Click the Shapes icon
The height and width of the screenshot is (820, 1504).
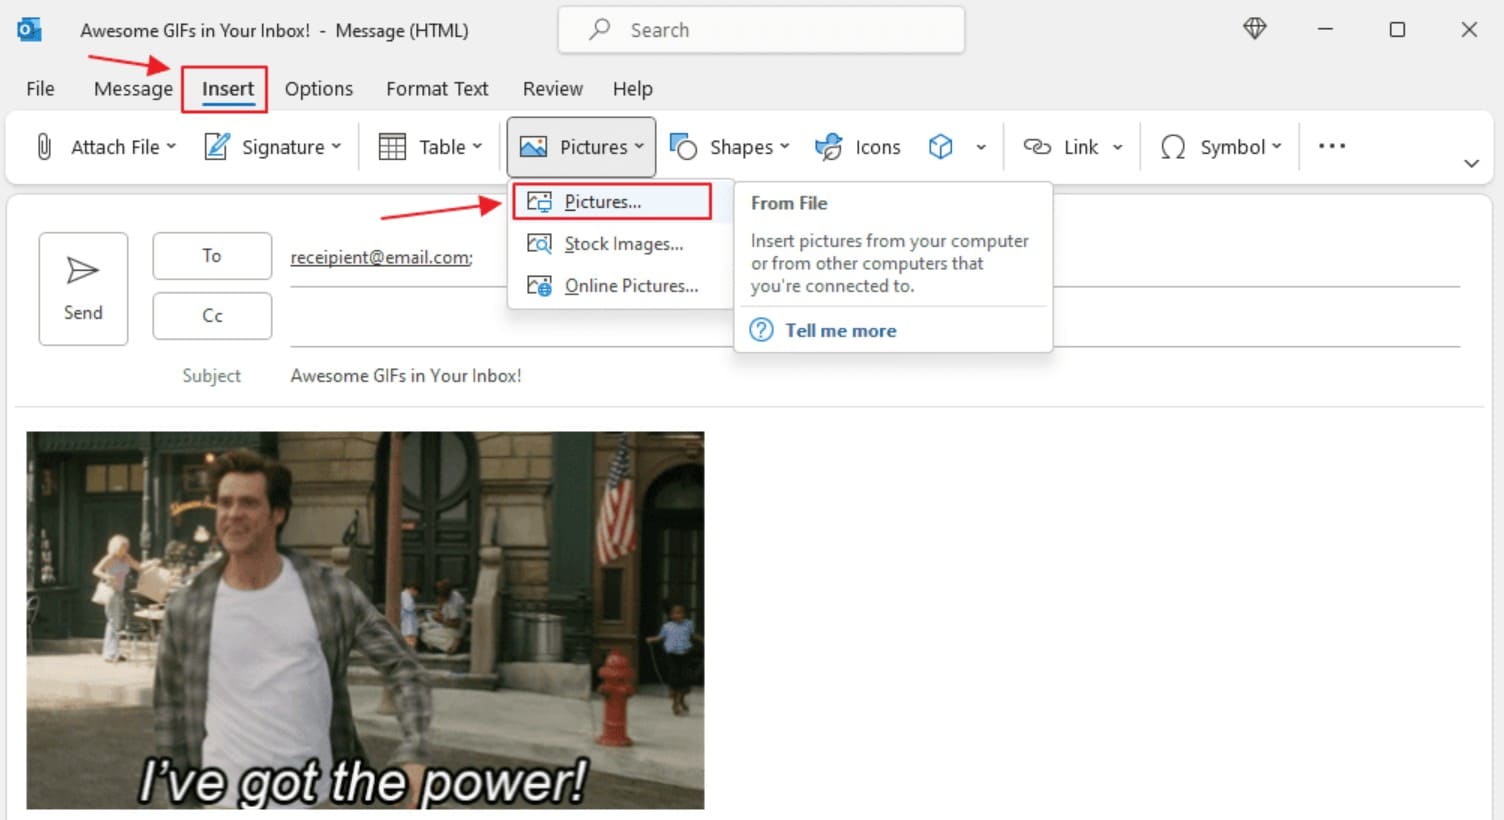[x=684, y=146]
